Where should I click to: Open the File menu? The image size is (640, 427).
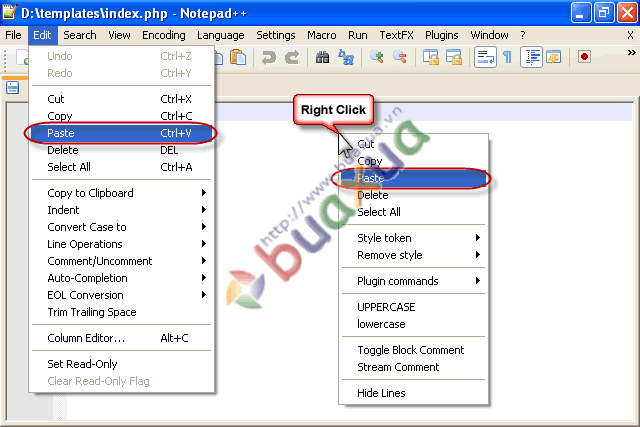[13, 35]
